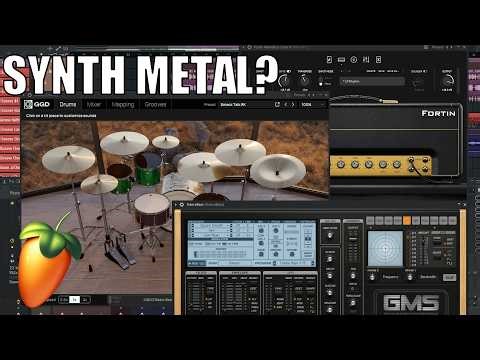Select the upper green rack tom
This screenshot has height=360, width=480.
click(148, 168)
